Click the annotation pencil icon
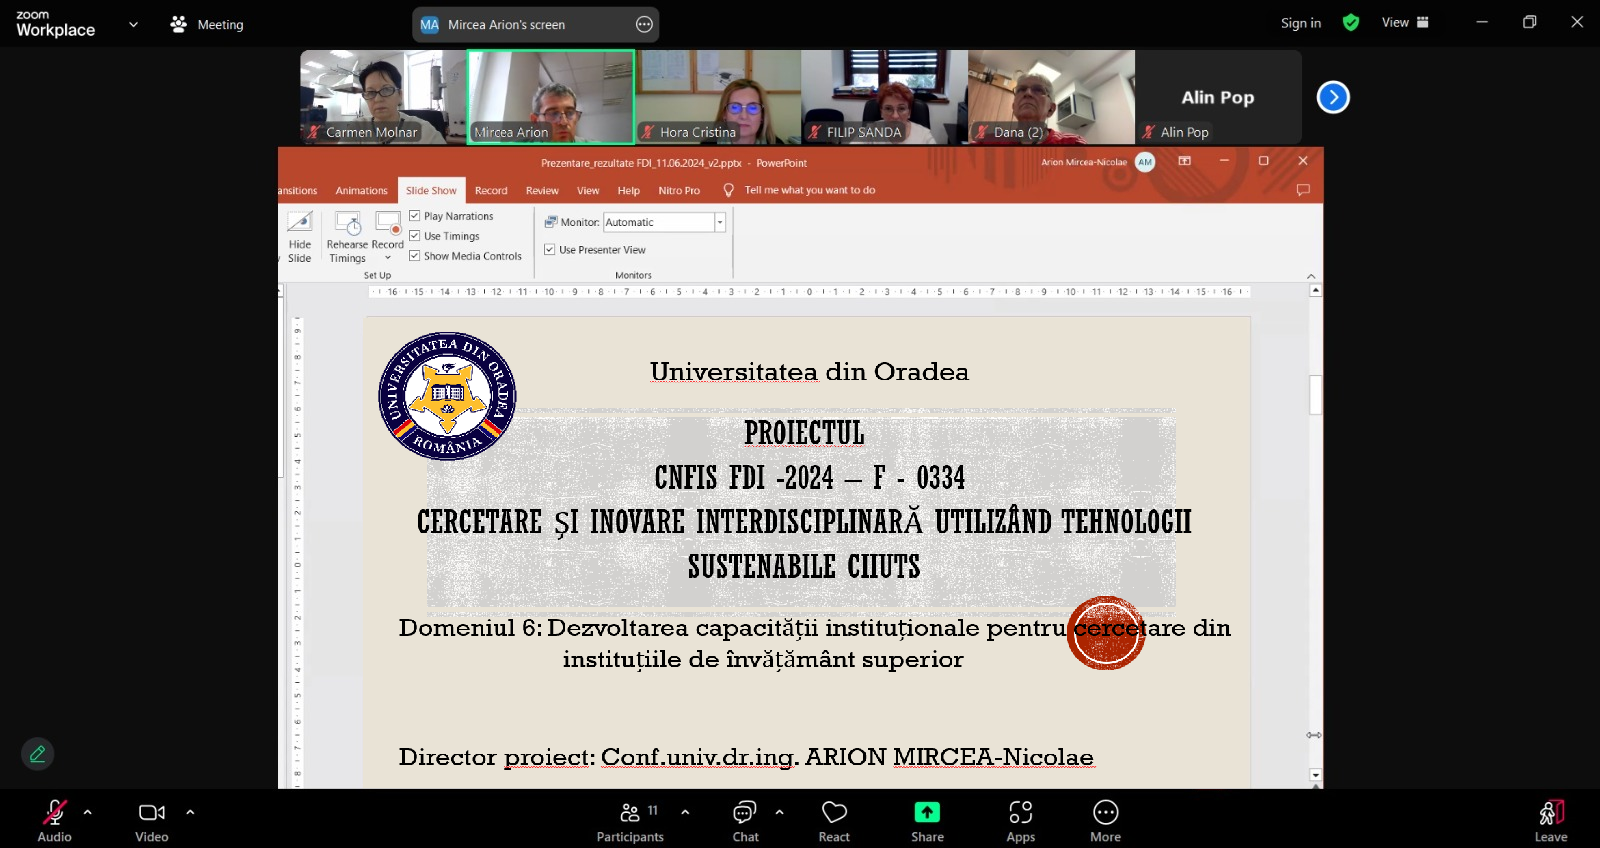 tap(38, 754)
